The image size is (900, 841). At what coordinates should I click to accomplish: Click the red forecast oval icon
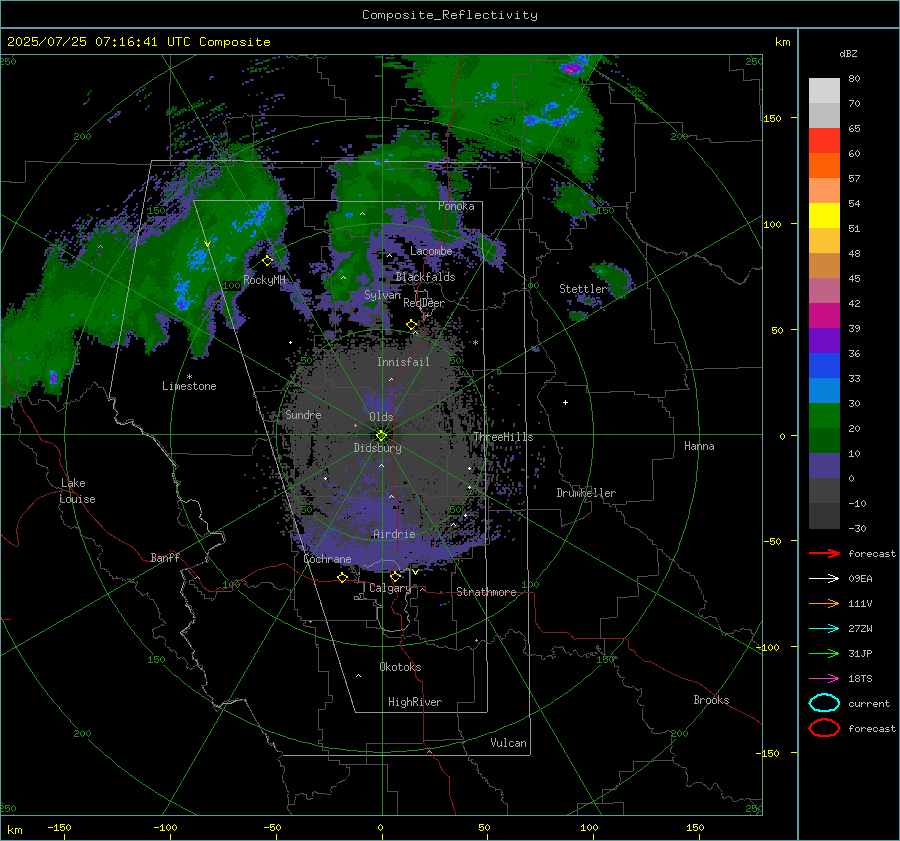click(x=824, y=728)
